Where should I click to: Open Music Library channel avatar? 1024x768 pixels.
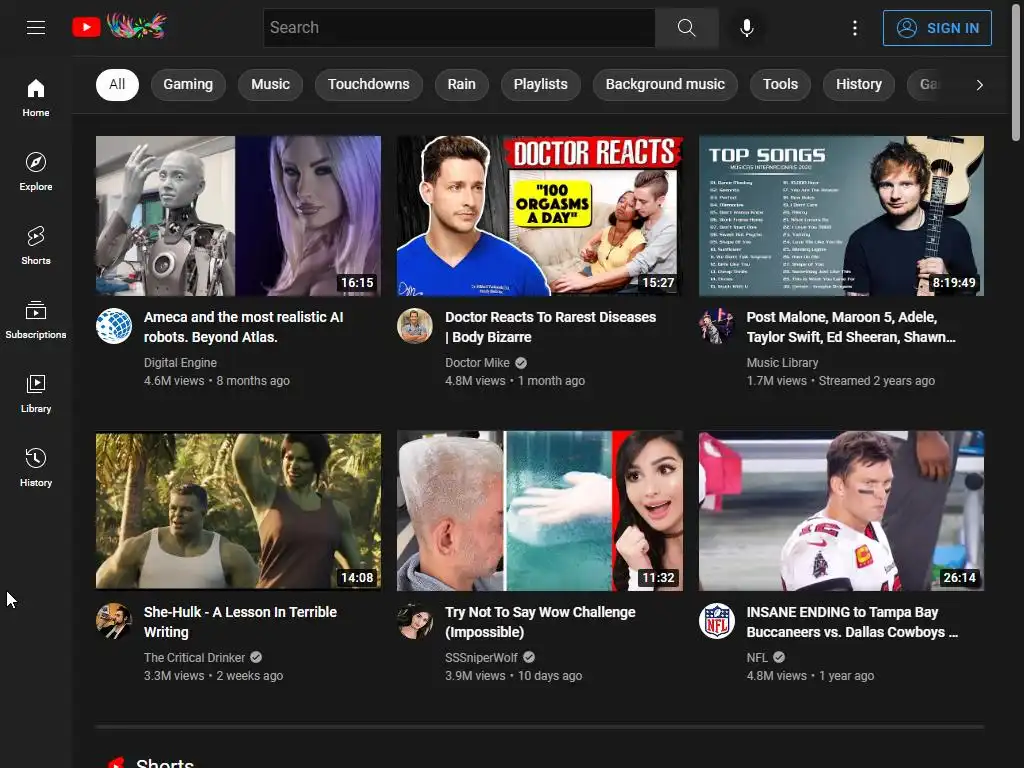(x=716, y=325)
